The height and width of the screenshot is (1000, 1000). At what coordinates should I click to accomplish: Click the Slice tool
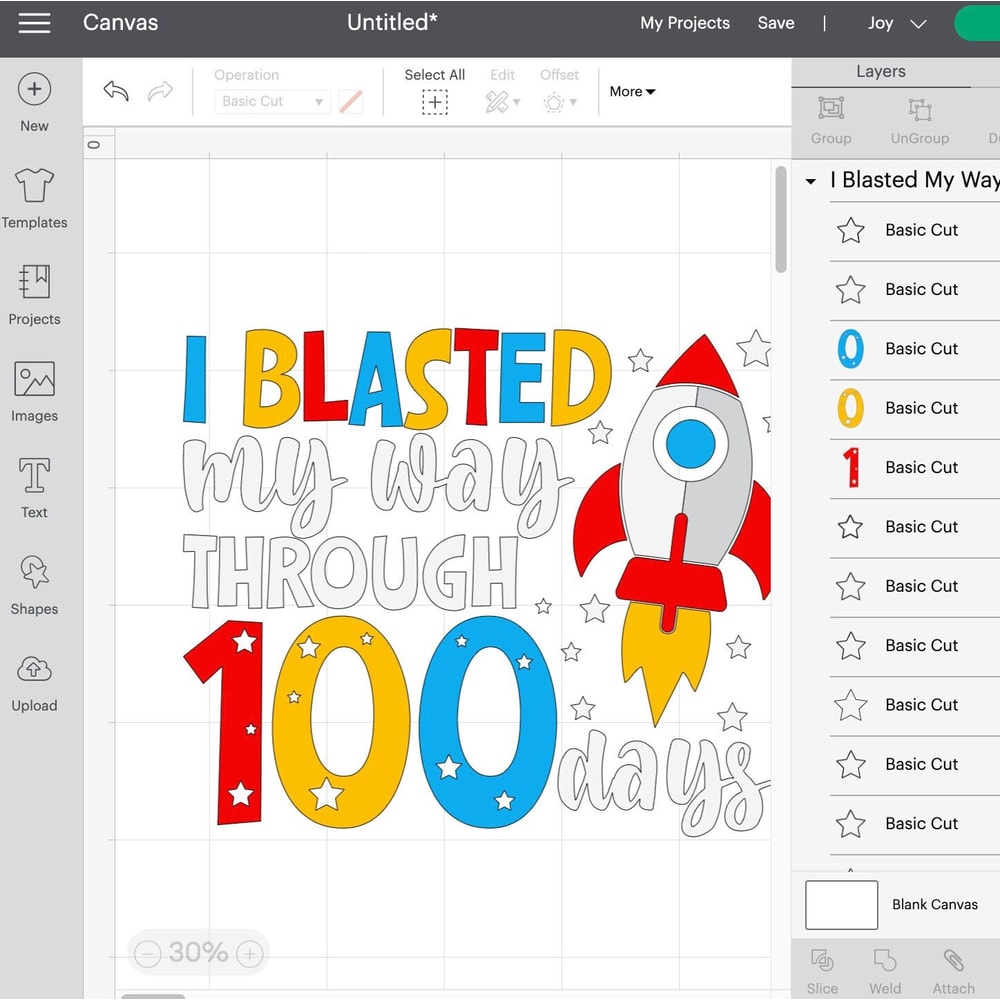(822, 968)
